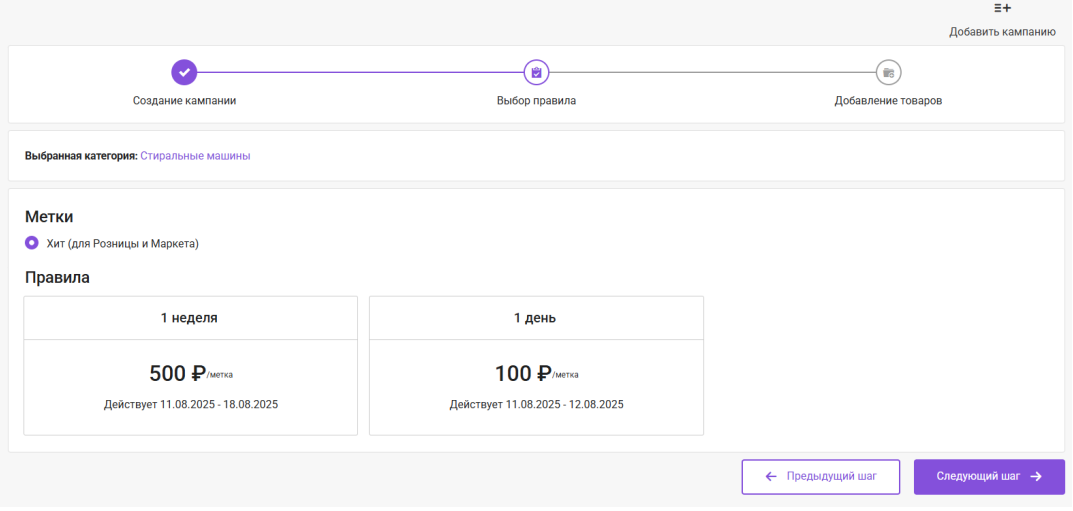Click the purple progress line between first steps

click(x=360, y=72)
